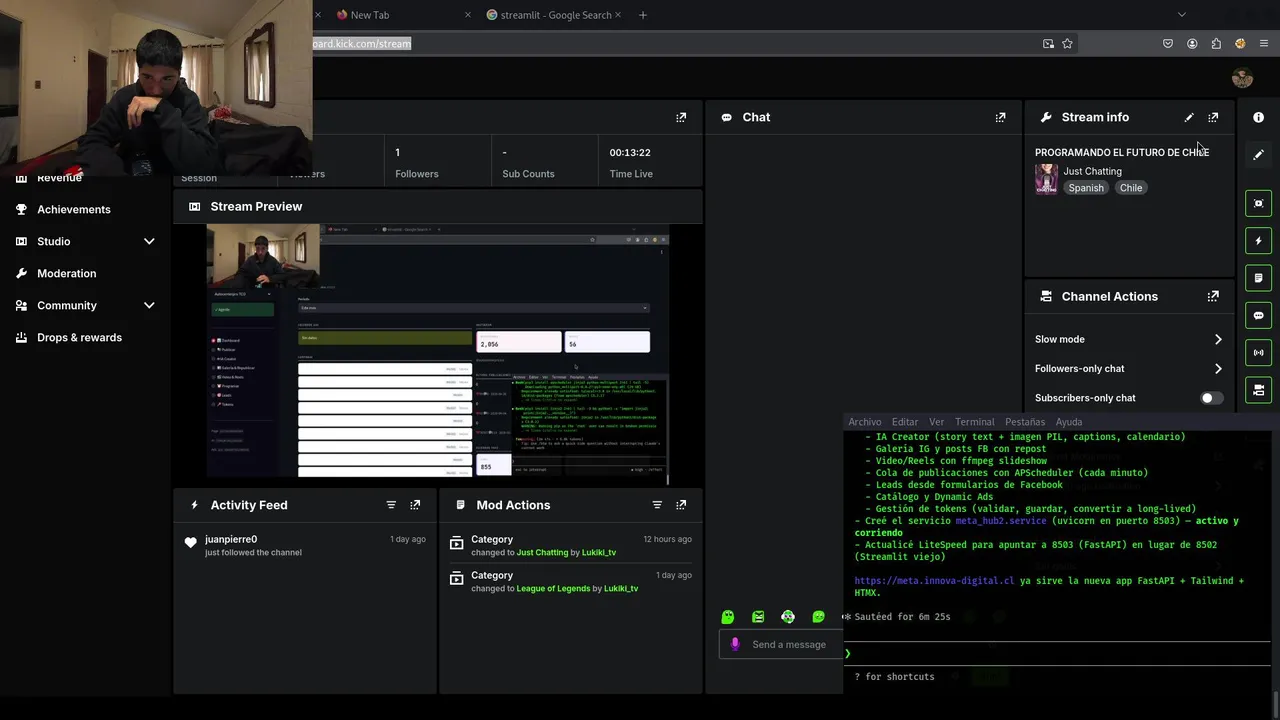This screenshot has width=1280, height=720.
Task: Toggle the channel actions camera widget icon
Action: pos(1258,390)
